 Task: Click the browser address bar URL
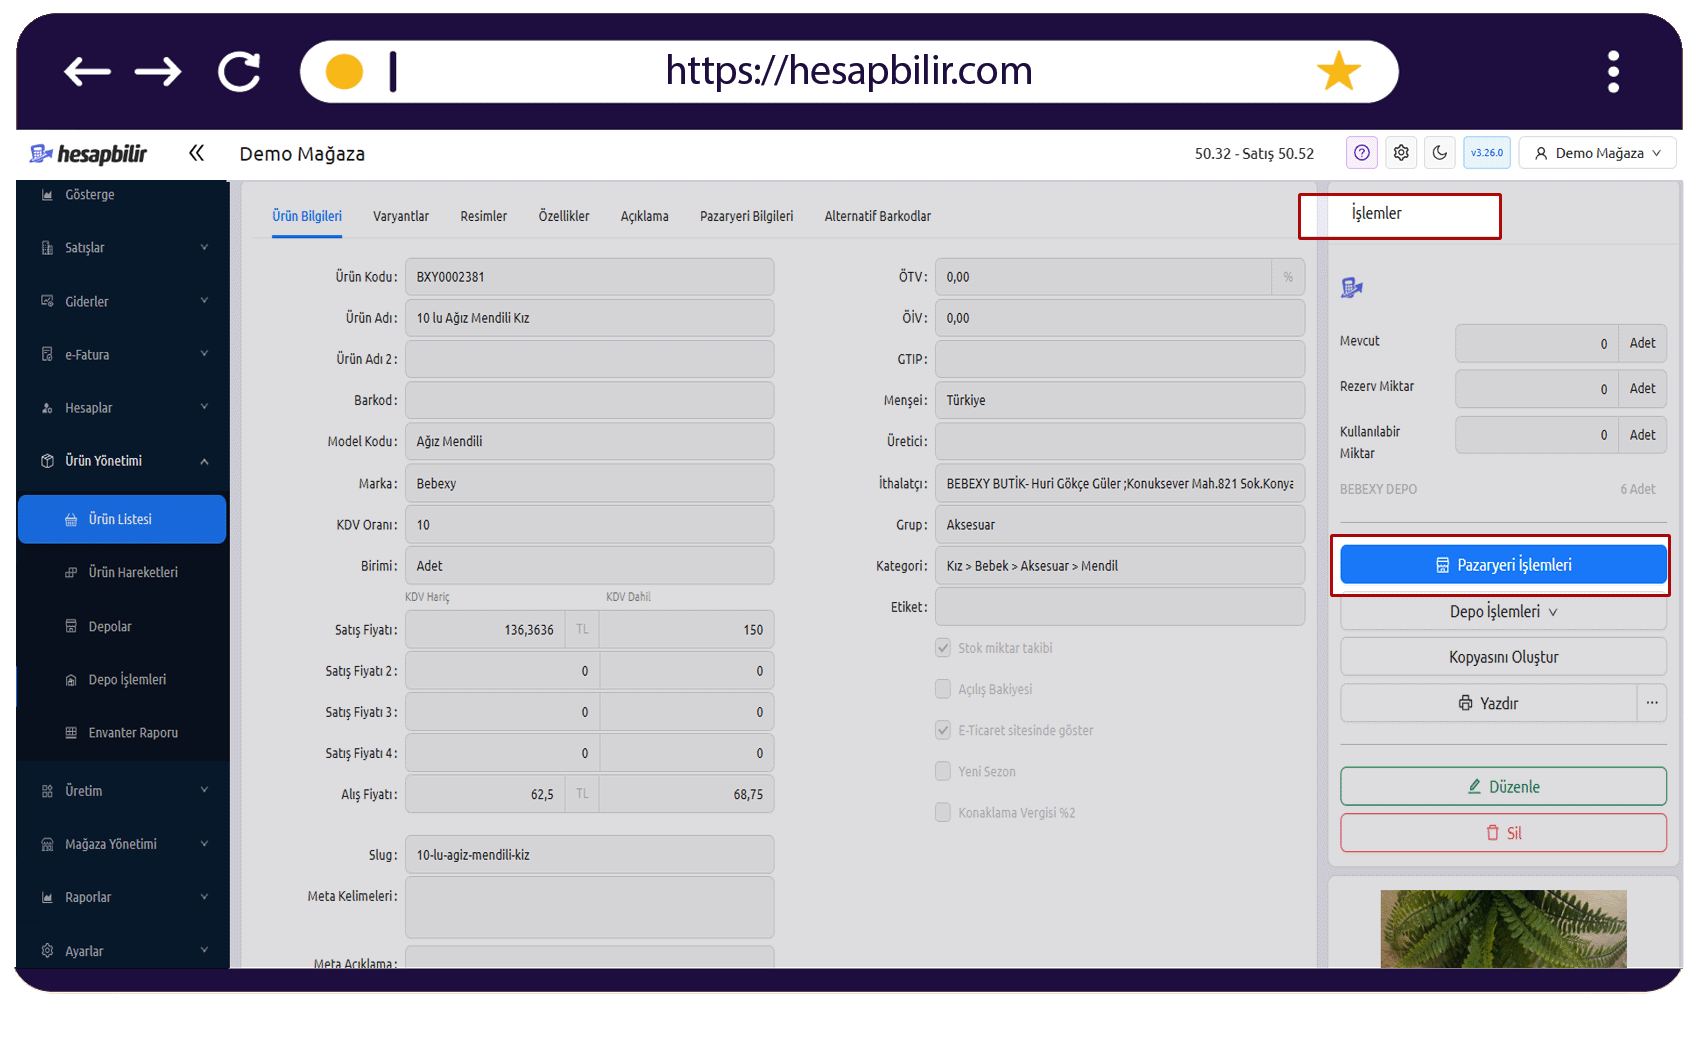click(x=849, y=71)
